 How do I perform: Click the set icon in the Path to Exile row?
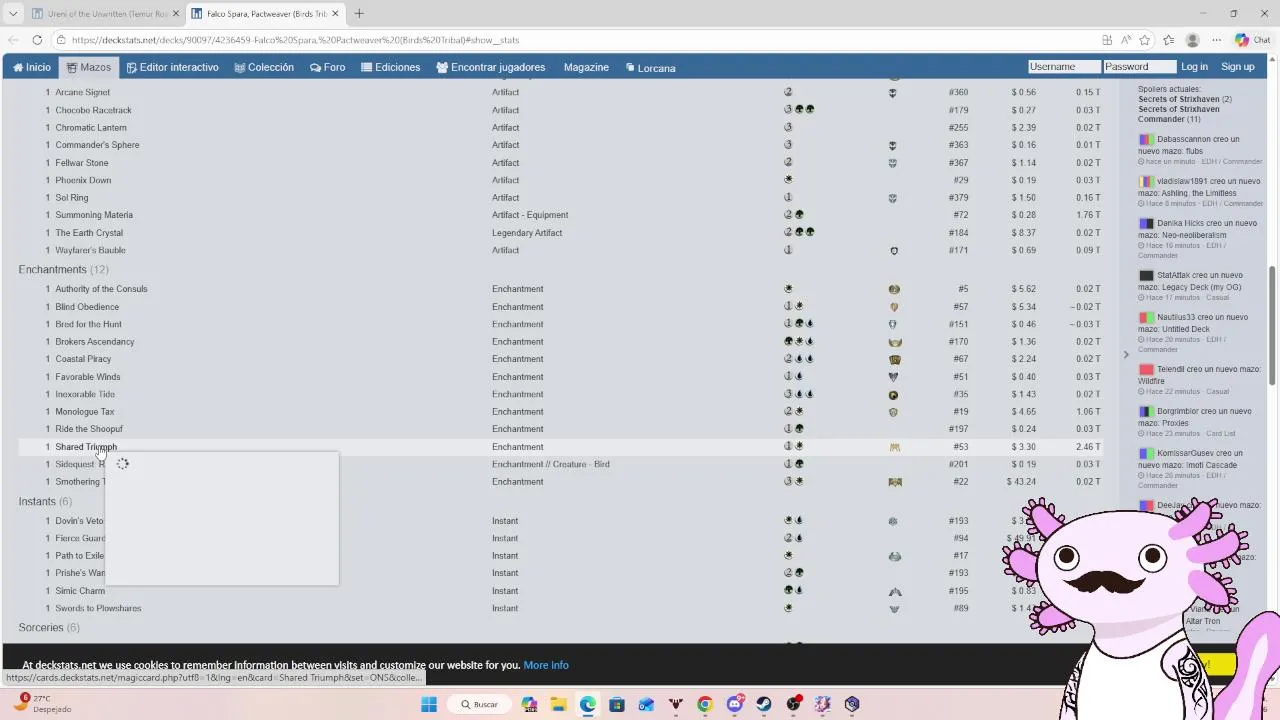point(894,556)
